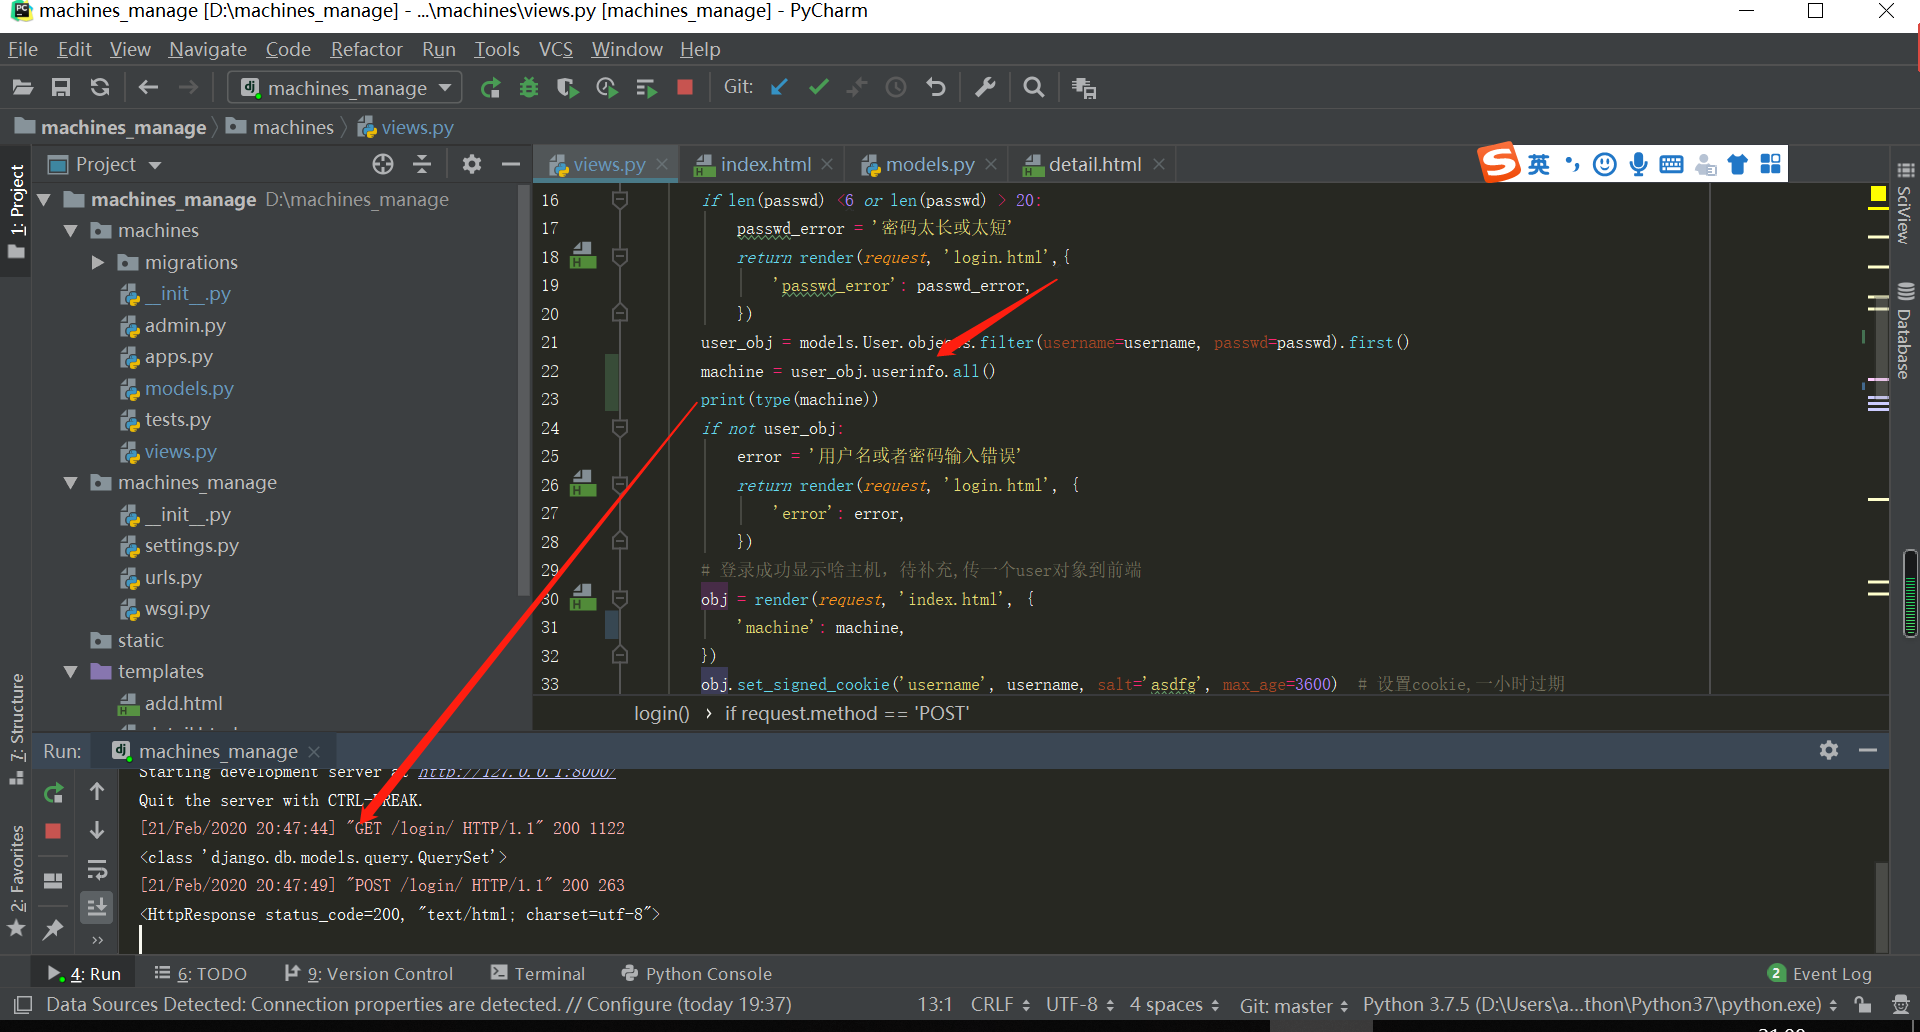The image size is (1920, 1032).
Task: Rerun machines_manage in Run panel
Action: (x=54, y=793)
